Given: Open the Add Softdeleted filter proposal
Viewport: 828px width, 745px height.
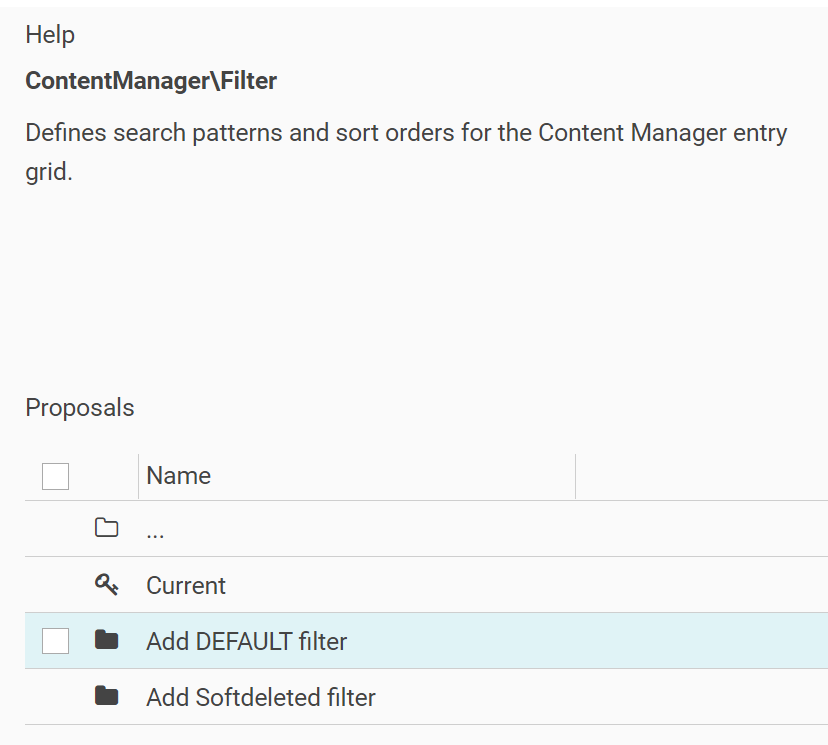Looking at the screenshot, I should point(260,697).
